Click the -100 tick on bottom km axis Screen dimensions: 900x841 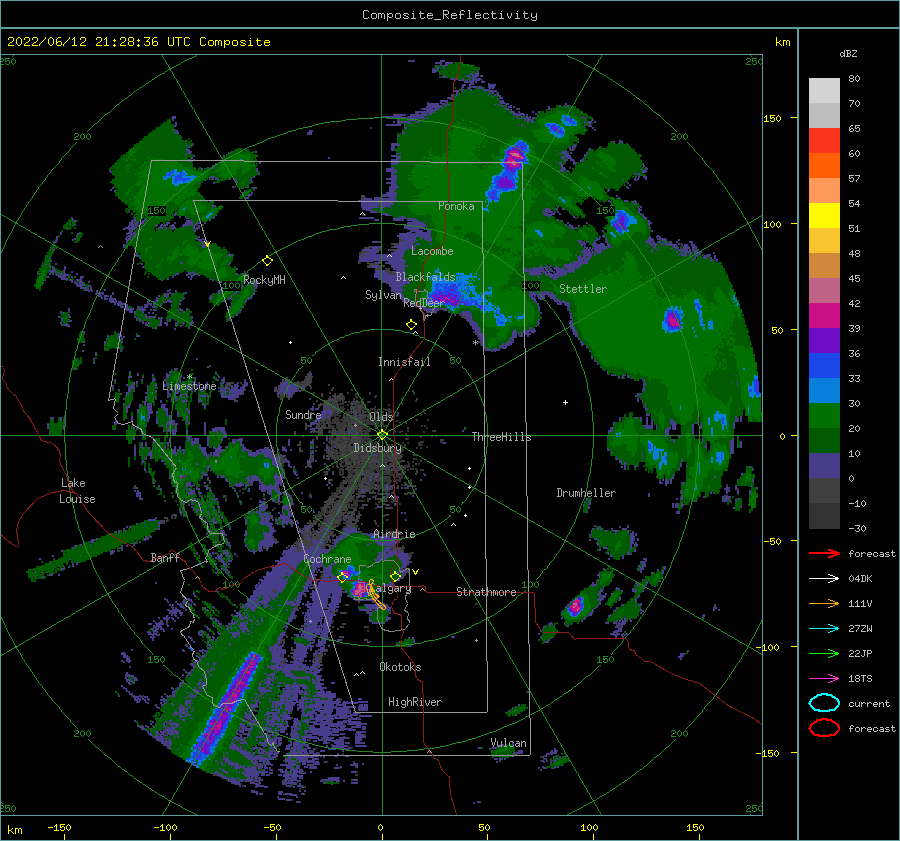(x=165, y=828)
